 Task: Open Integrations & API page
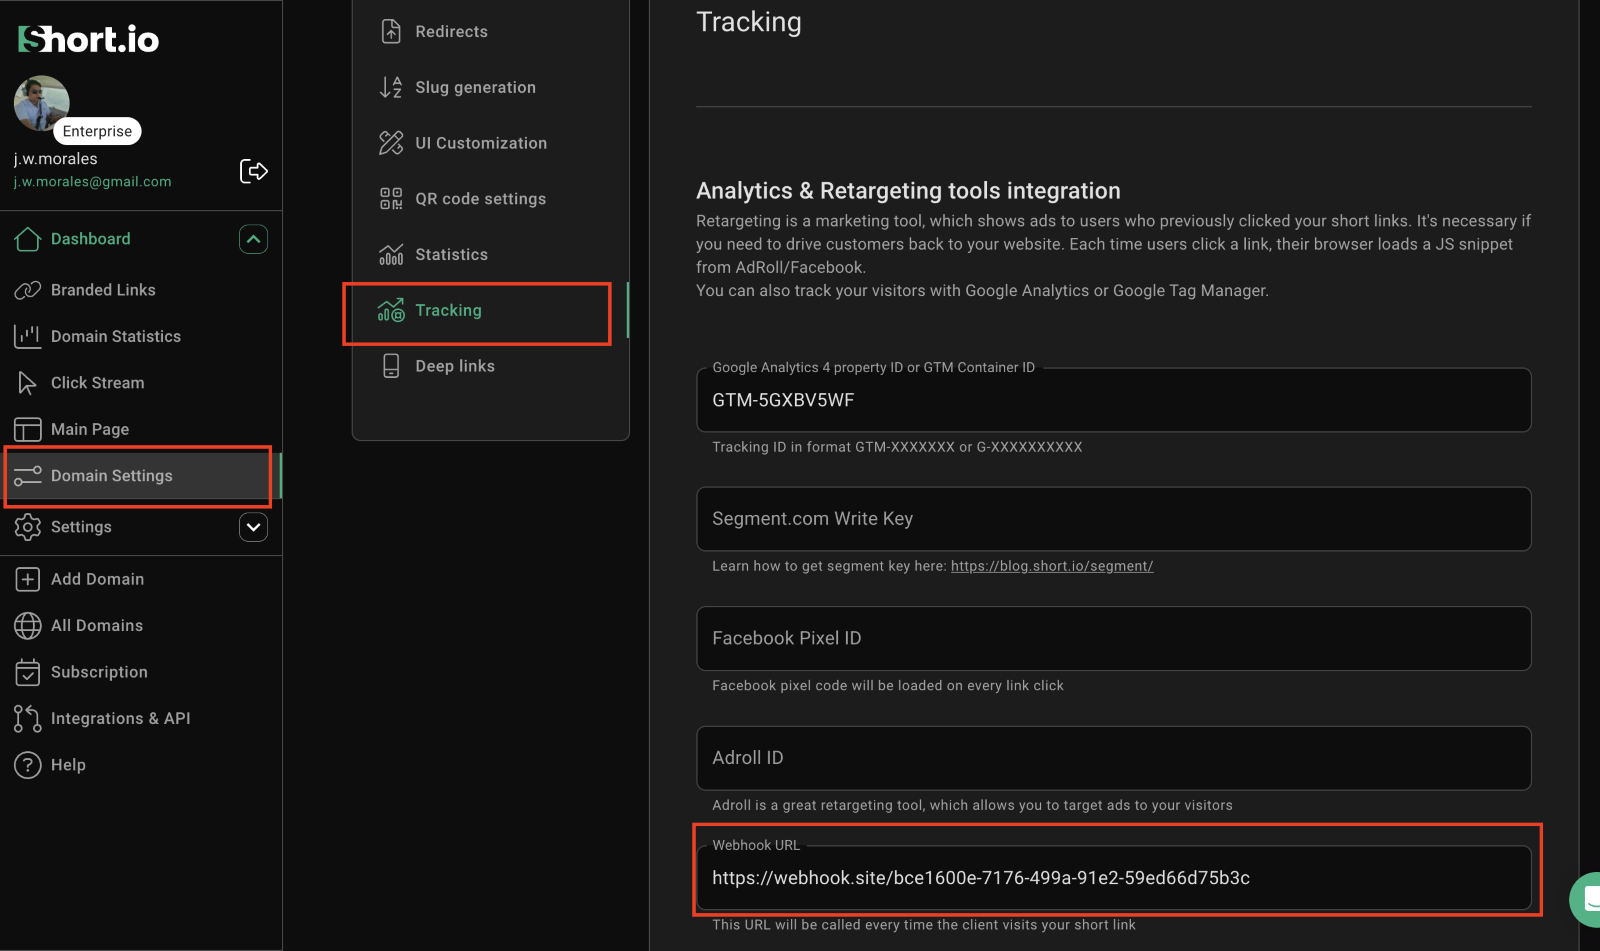[x=121, y=718]
